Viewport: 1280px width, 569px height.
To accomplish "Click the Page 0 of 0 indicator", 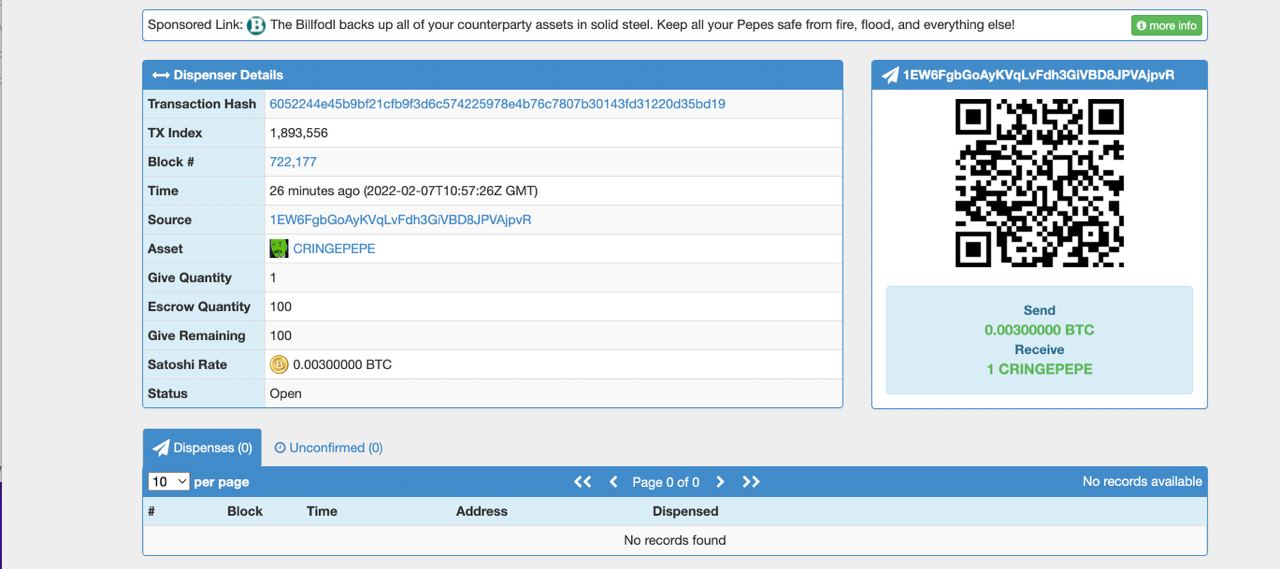I will click(666, 482).
